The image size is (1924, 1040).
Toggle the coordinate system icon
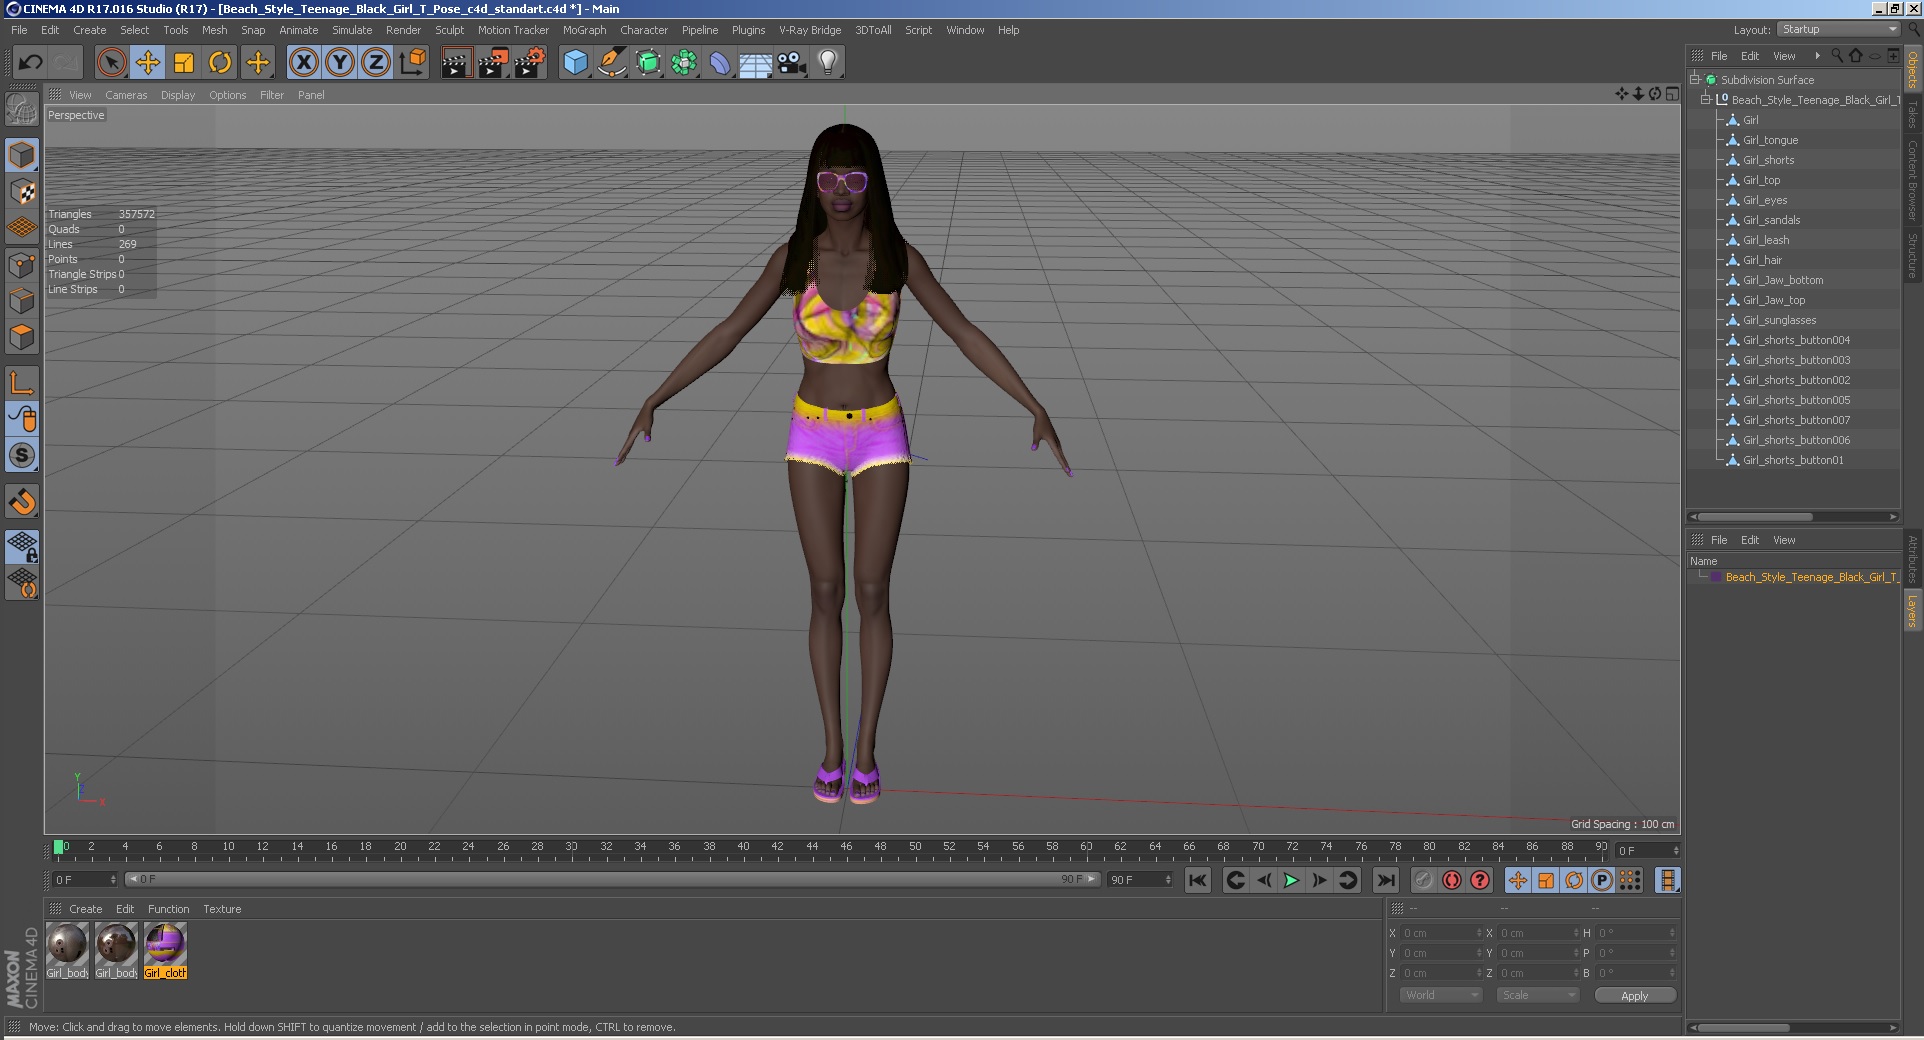[x=412, y=63]
